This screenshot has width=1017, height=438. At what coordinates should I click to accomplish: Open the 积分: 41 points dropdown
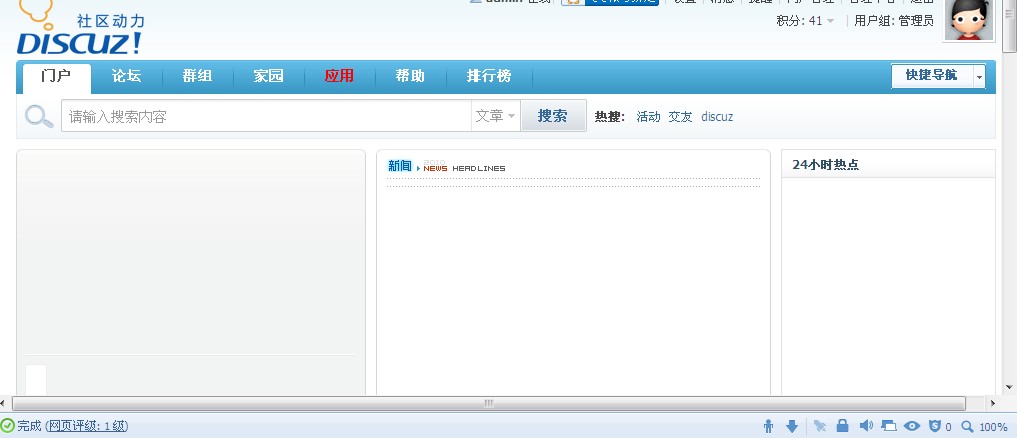coord(805,21)
